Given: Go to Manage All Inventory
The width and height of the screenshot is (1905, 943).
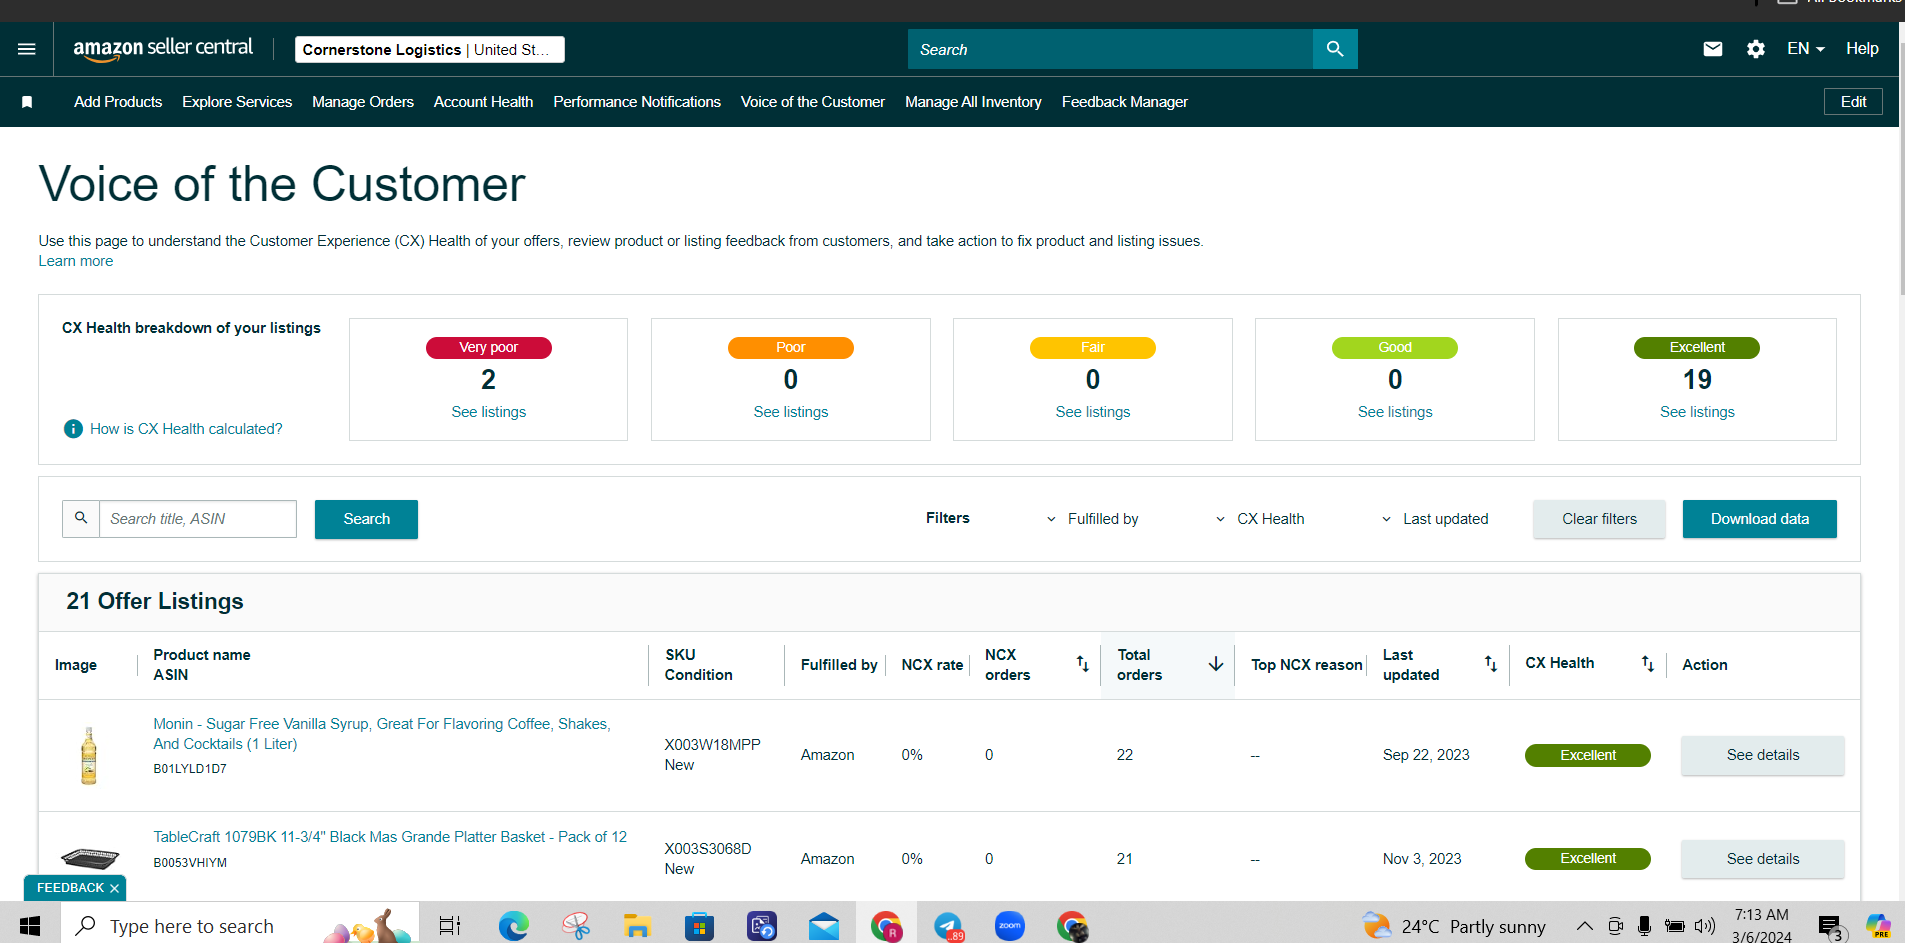Looking at the screenshot, I should (973, 102).
